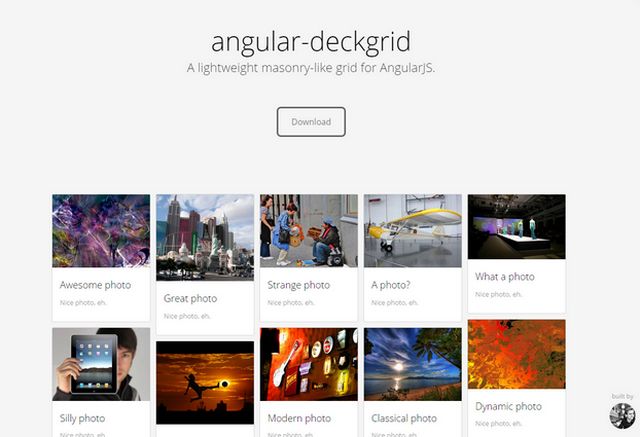Screen dimensions: 640x437
Task: Open the orange autumn leaves photo
Action: [517, 354]
